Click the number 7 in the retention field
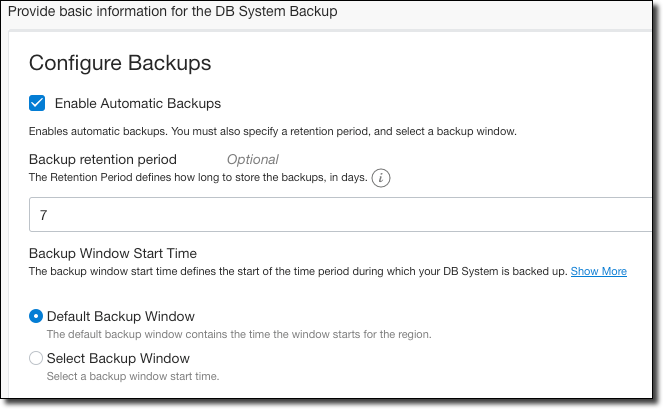The height and width of the screenshot is (409, 663). point(44,215)
